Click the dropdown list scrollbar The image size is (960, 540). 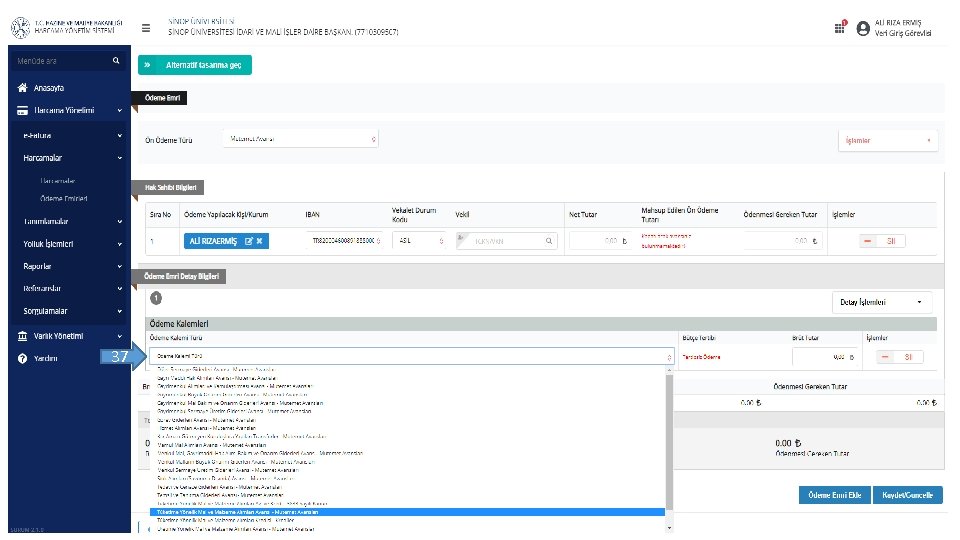[x=669, y=442]
